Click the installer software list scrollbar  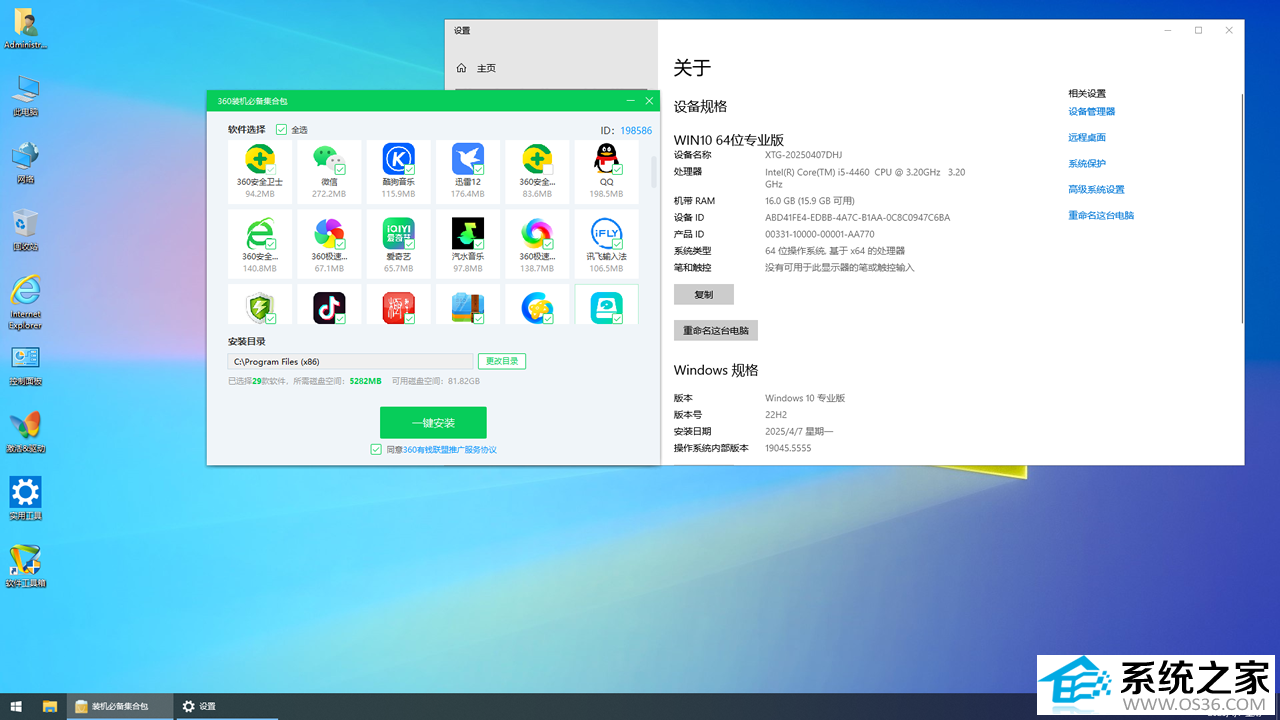pos(654,170)
